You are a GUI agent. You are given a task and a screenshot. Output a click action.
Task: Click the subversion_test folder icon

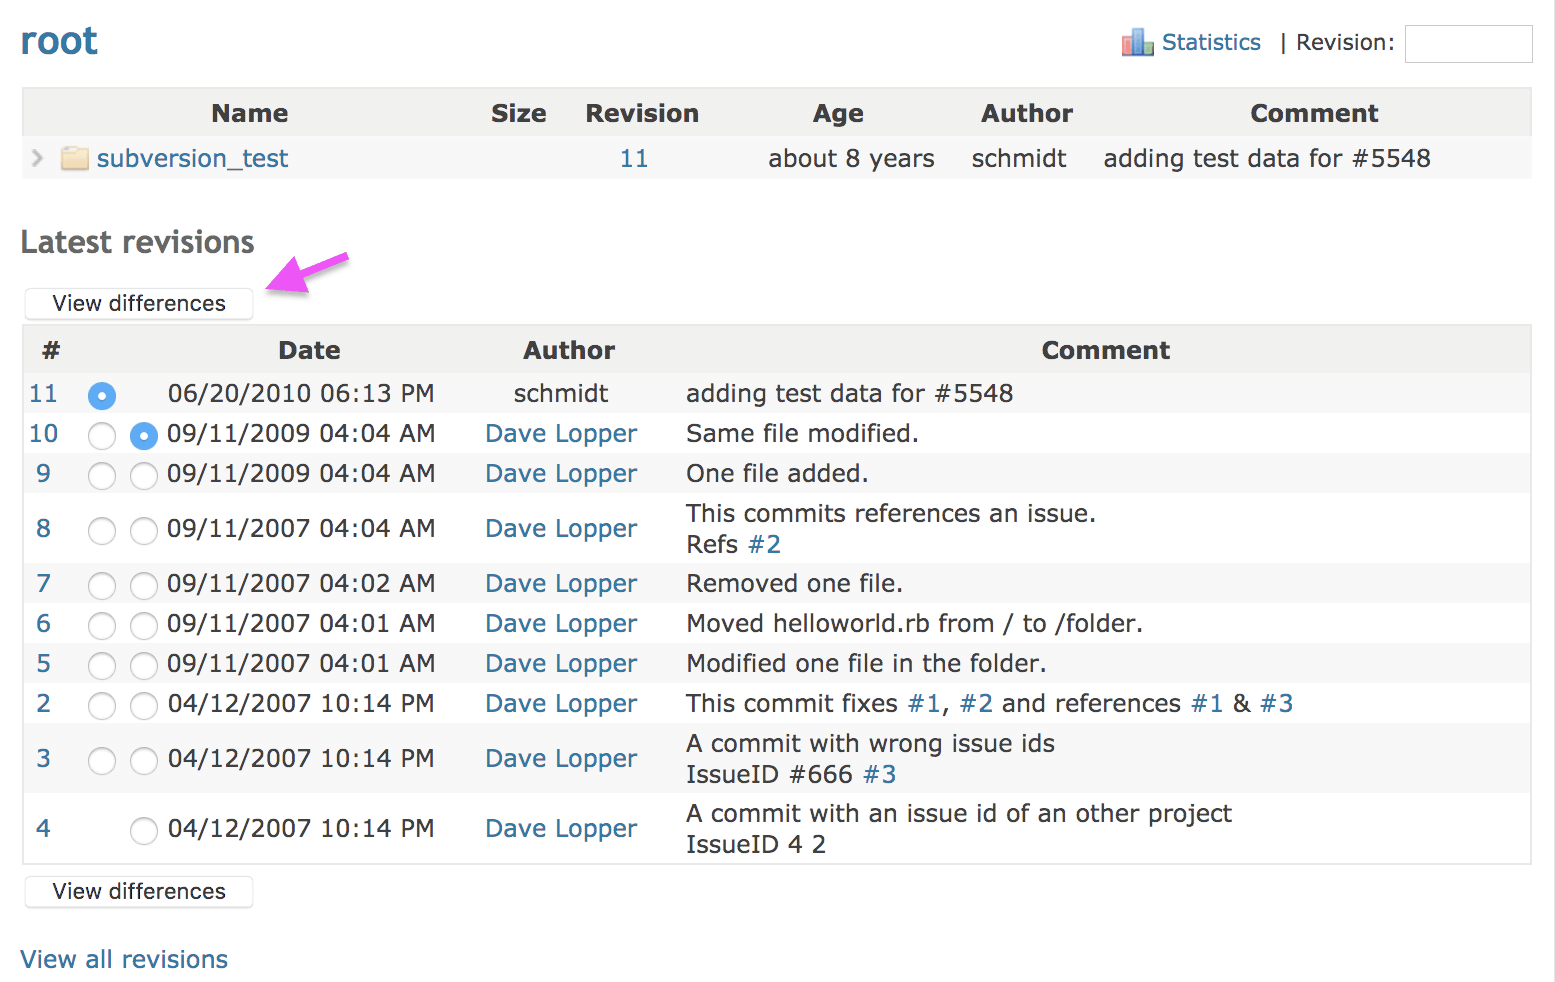tap(75, 158)
